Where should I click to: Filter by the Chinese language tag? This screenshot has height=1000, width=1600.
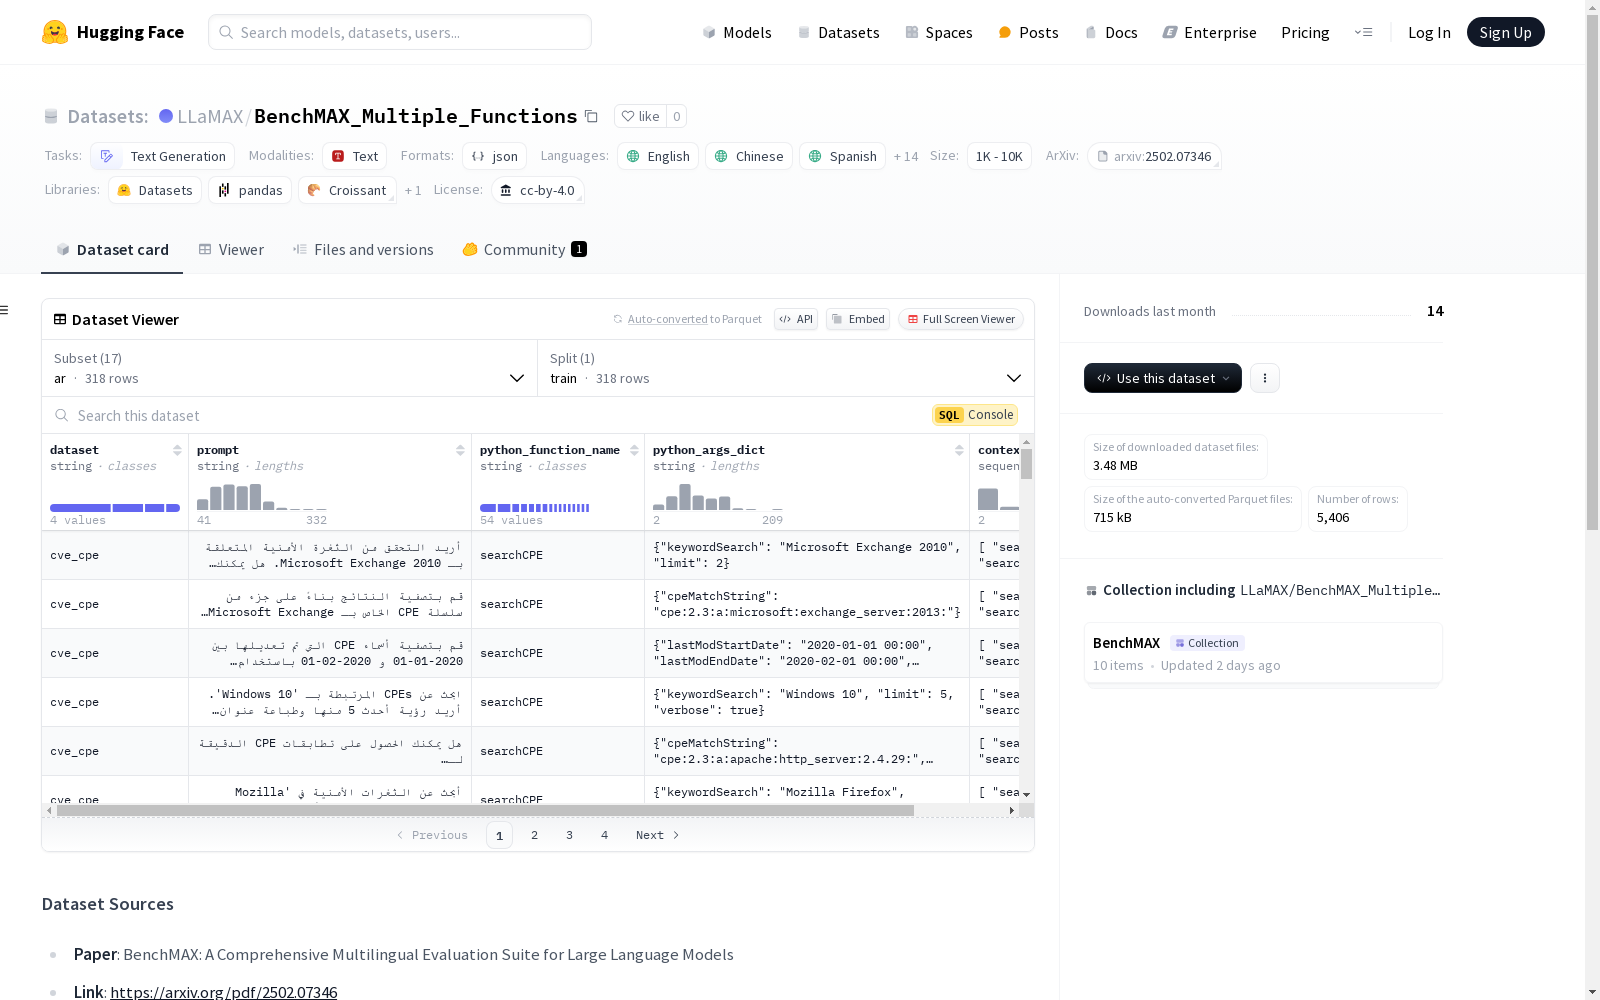(749, 156)
